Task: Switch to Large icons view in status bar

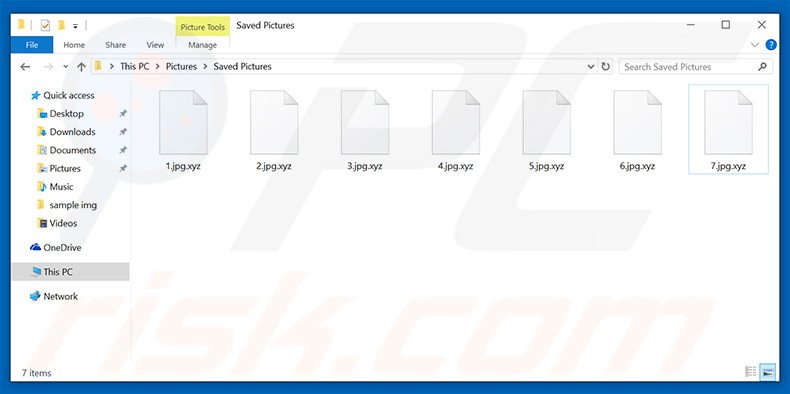Action: [x=767, y=372]
